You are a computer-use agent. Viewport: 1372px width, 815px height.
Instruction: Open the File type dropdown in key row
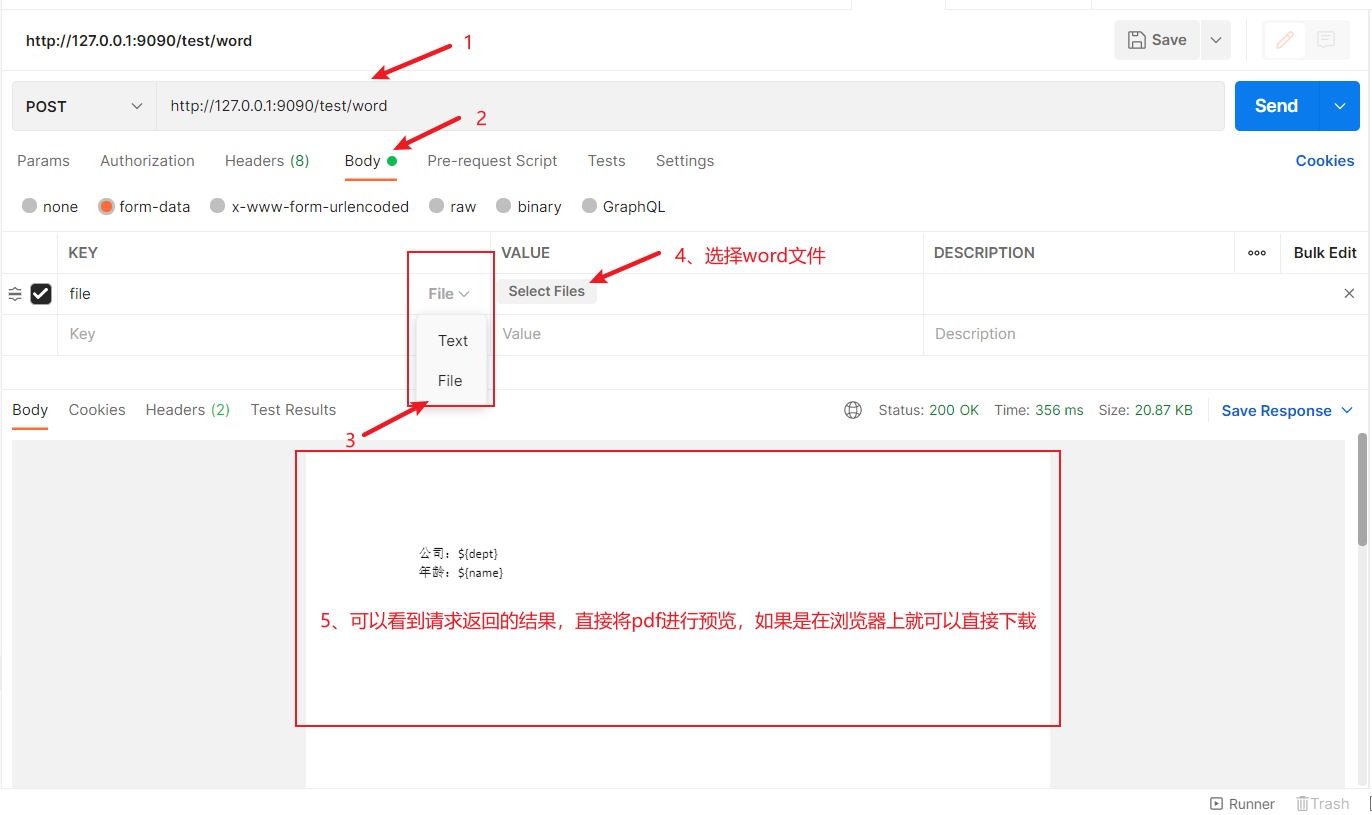449,294
